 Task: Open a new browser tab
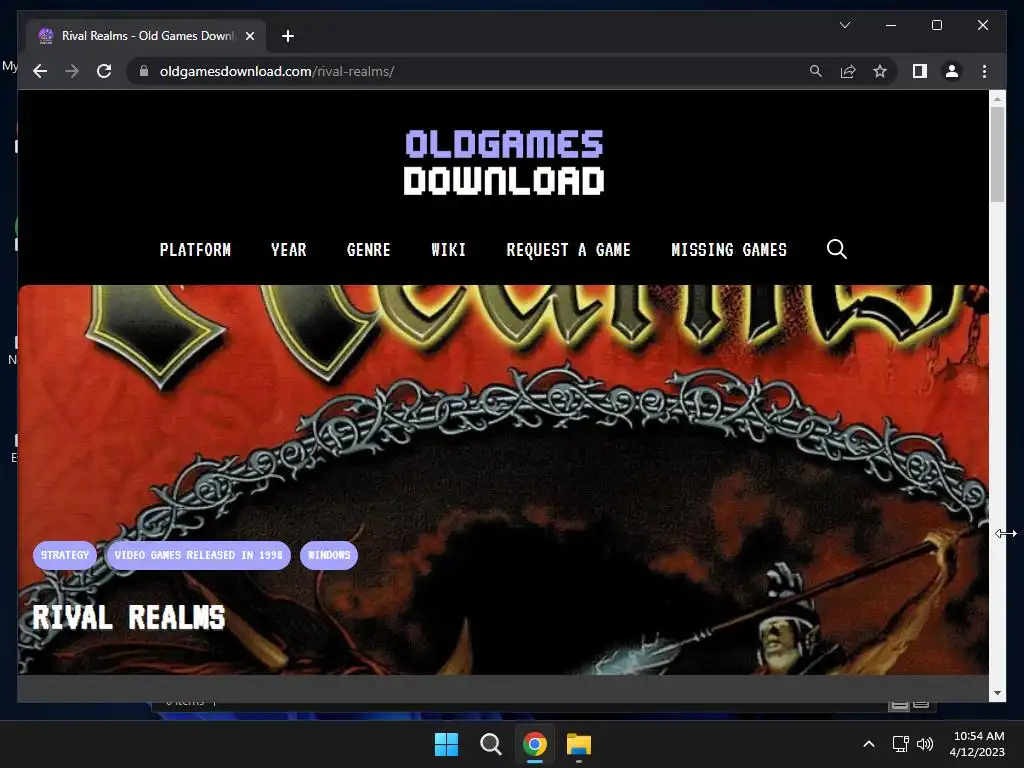pyautogui.click(x=288, y=36)
